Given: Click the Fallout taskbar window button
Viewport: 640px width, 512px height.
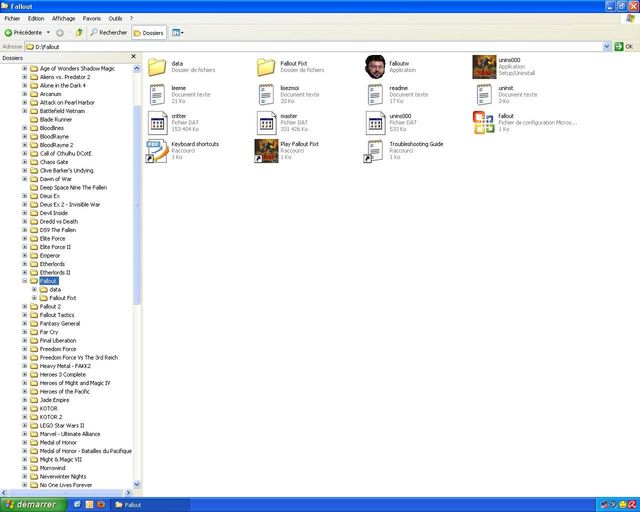Looking at the screenshot, I should (150, 505).
